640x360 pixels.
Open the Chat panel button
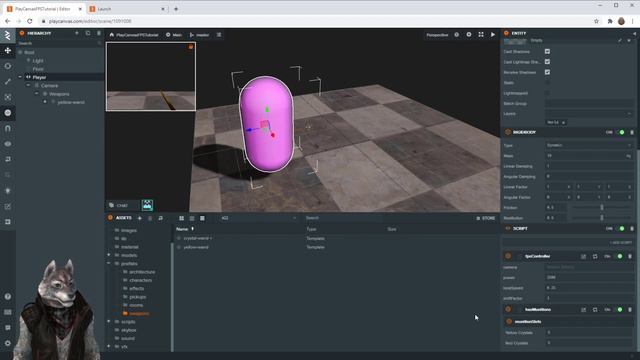[119, 205]
